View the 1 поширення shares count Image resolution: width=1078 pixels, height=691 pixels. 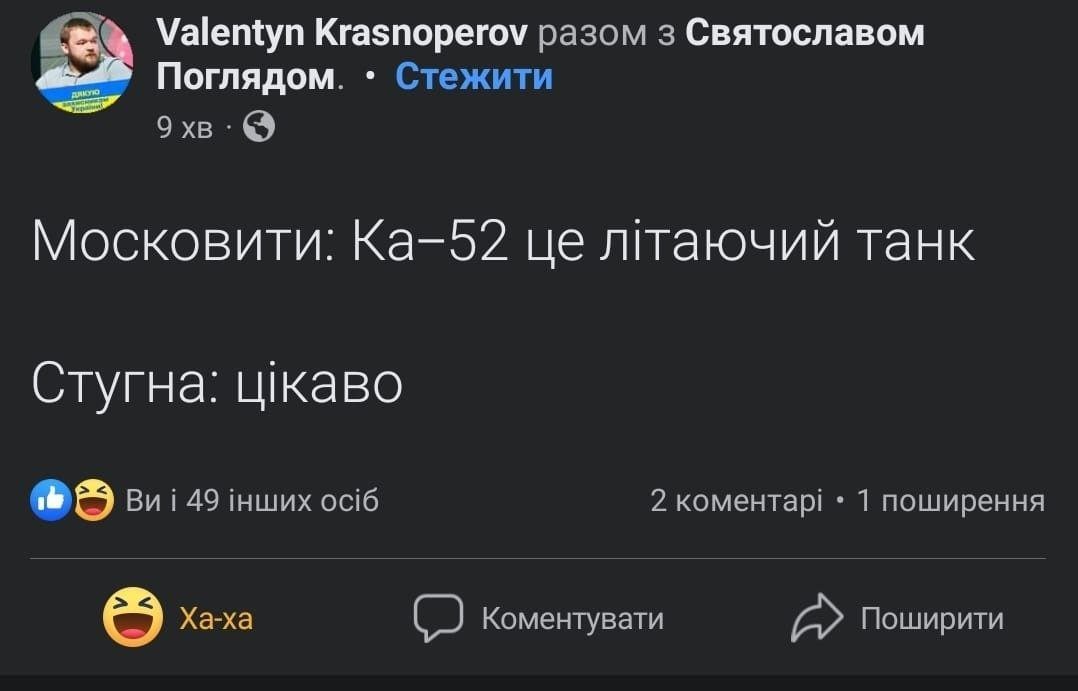click(x=950, y=500)
